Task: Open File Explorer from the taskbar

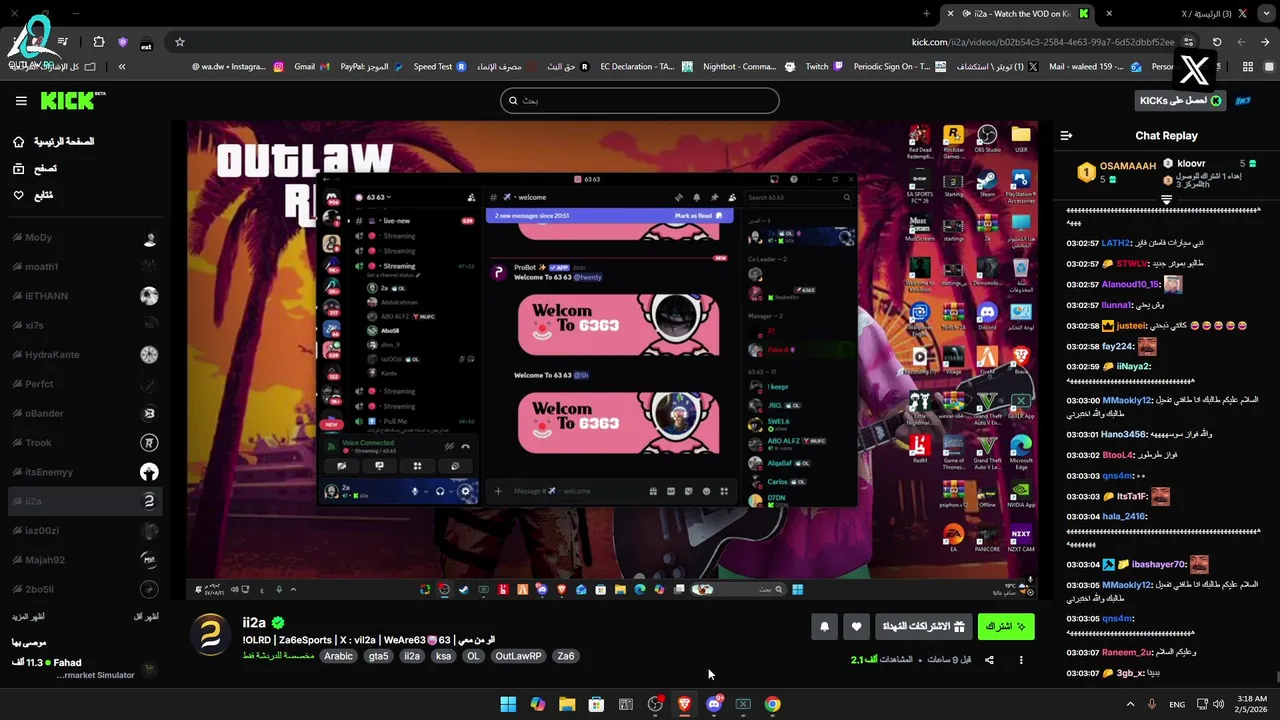Action: pos(567,704)
